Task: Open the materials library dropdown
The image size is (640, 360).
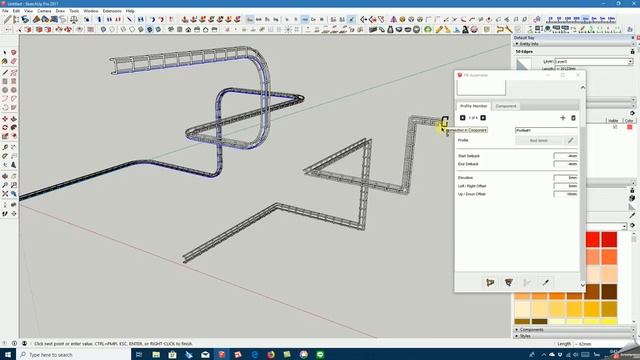Action: (x=624, y=226)
